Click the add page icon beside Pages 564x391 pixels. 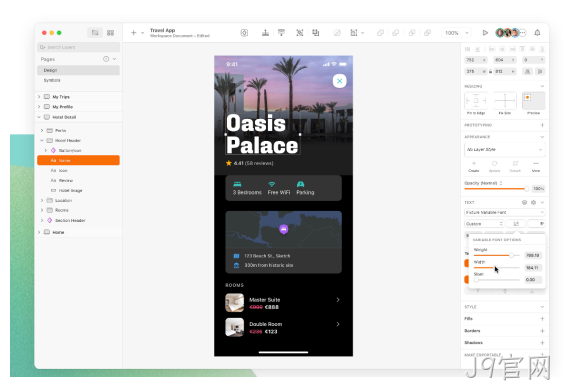tap(106, 59)
